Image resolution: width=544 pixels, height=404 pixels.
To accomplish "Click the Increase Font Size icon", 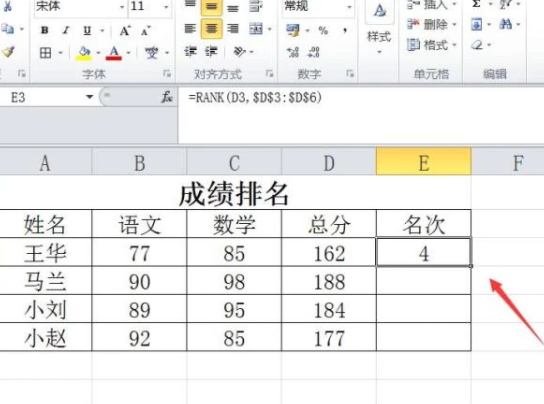I will pos(125,31).
